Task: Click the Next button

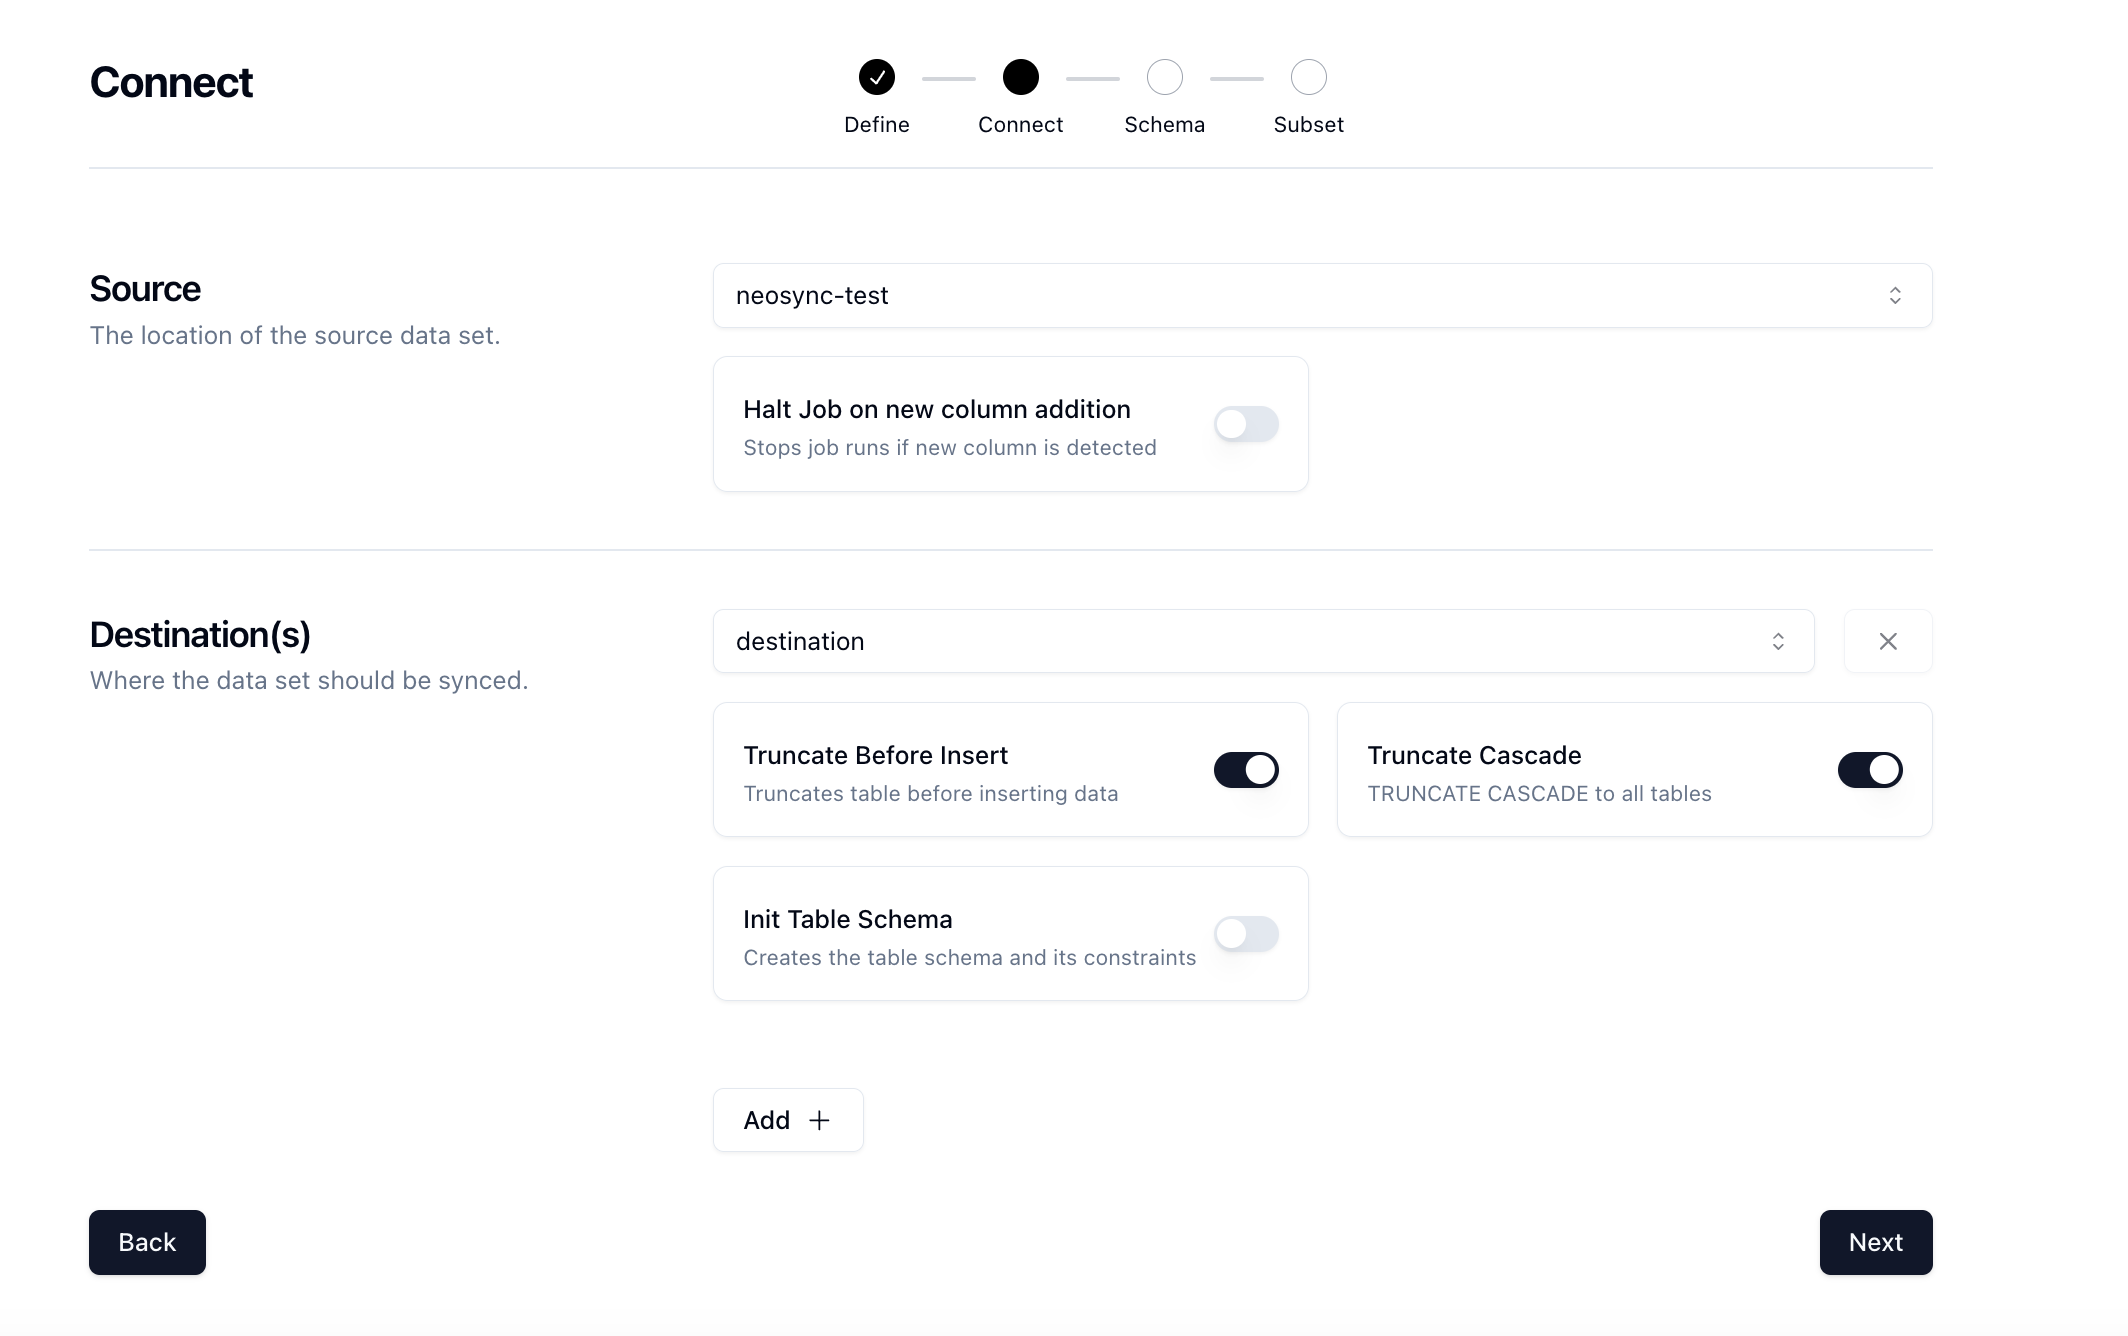Action: coord(1876,1242)
